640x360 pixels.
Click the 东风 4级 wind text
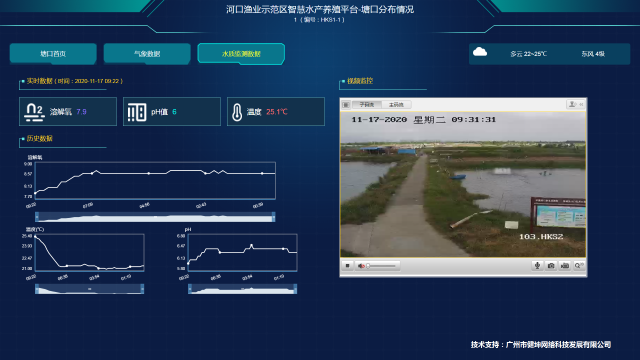point(593,54)
